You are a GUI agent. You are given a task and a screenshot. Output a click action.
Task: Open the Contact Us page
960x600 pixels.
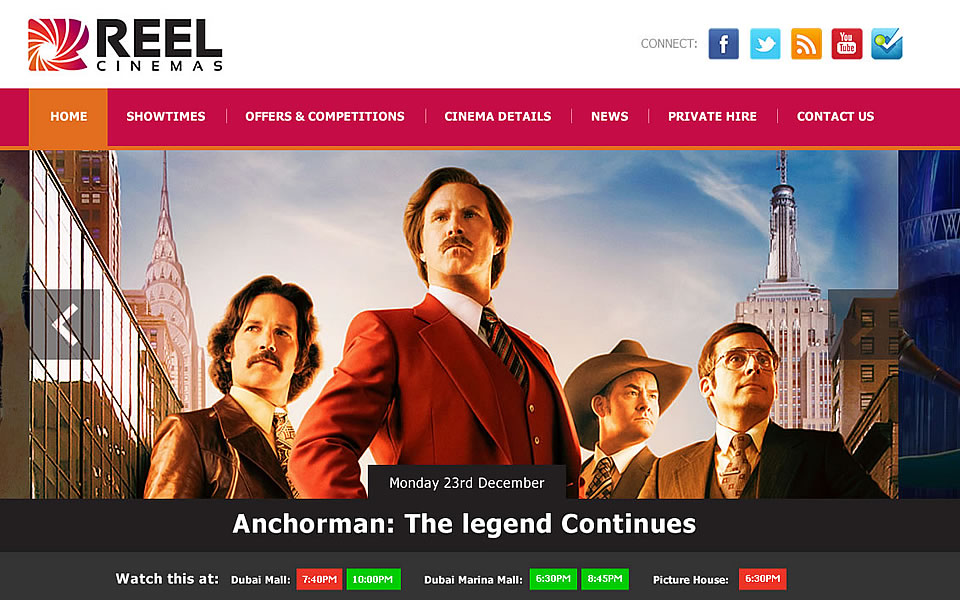(835, 116)
